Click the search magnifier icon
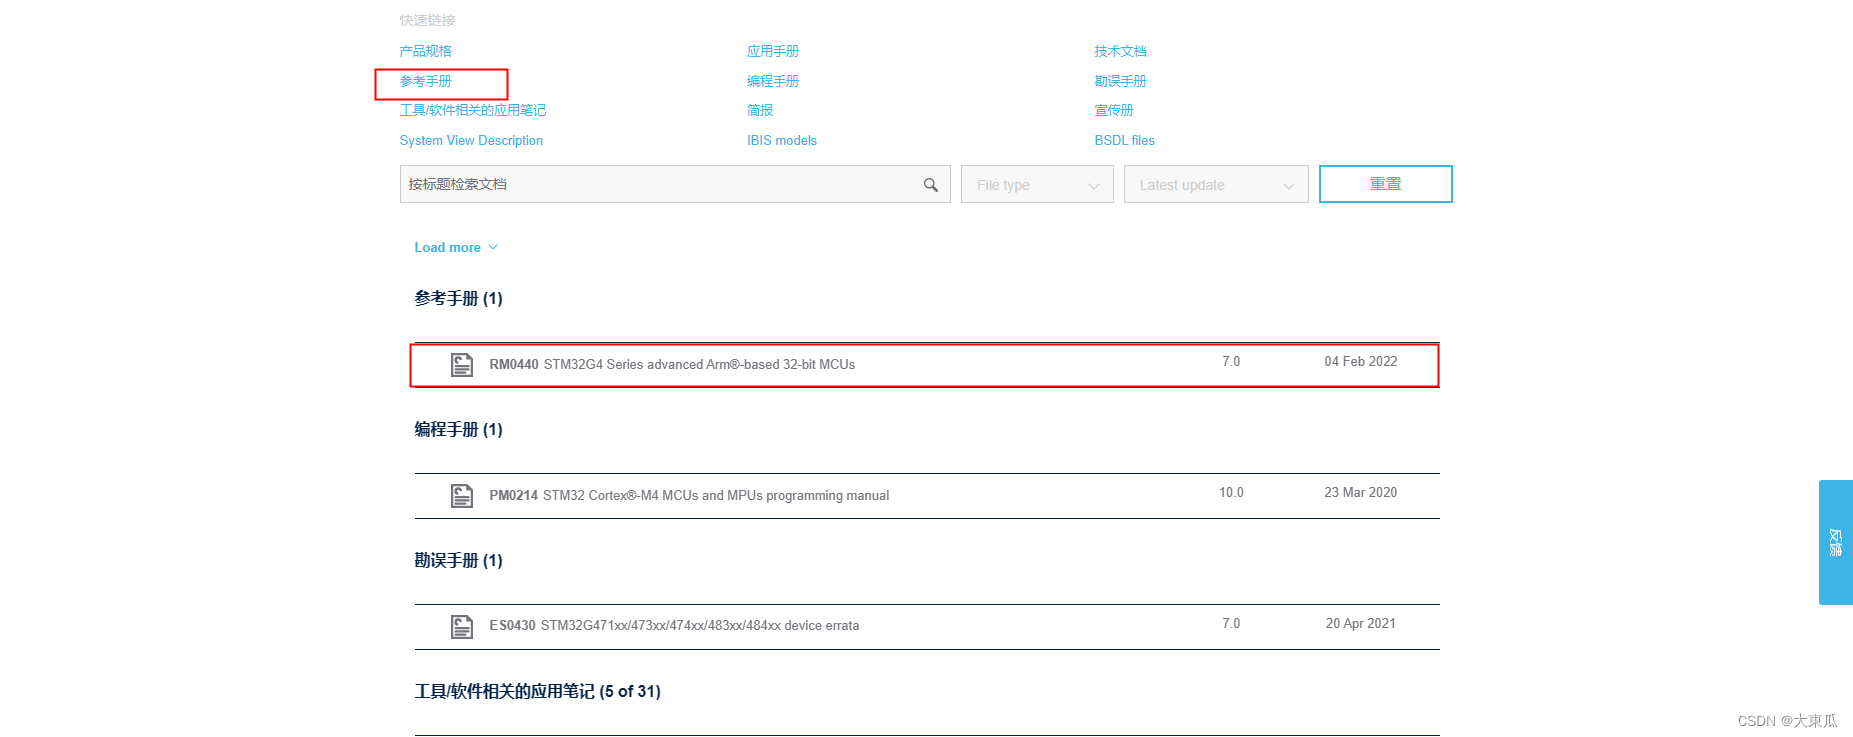Viewport: 1853px width, 737px height. pyautogui.click(x=930, y=185)
